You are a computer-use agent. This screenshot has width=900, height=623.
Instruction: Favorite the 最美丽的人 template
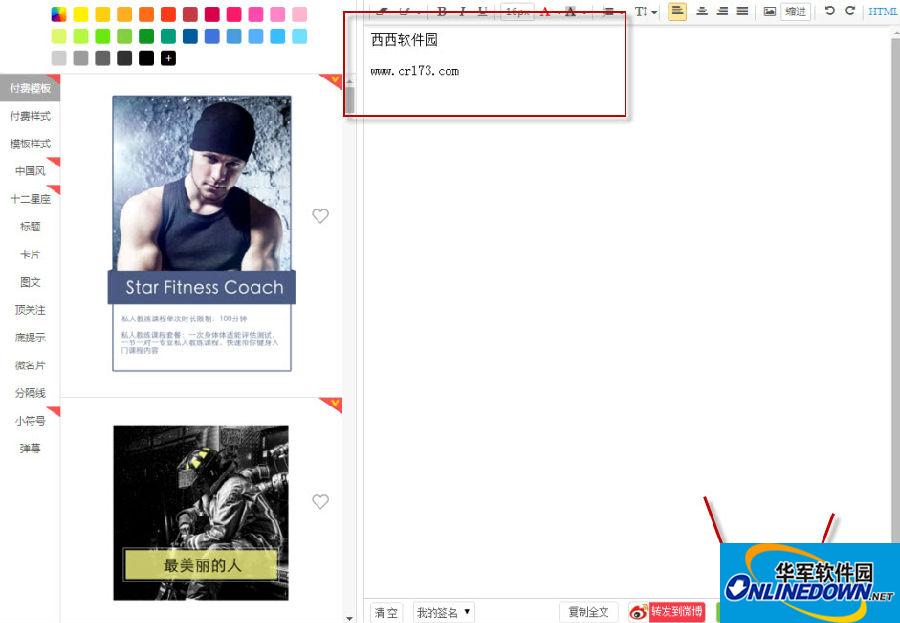[x=320, y=501]
